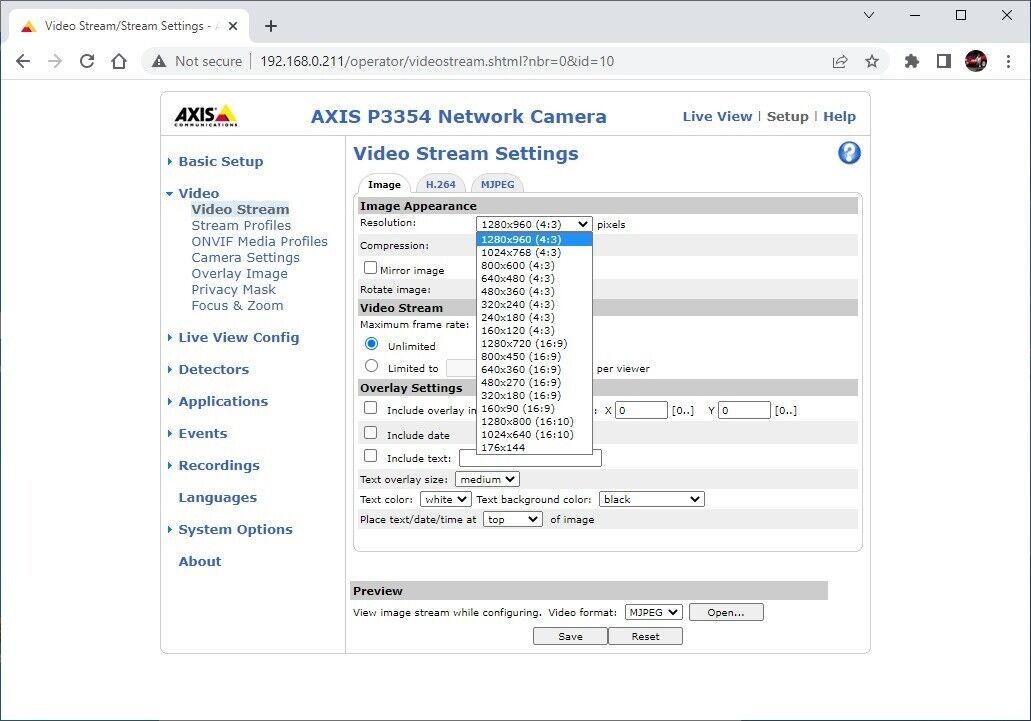This screenshot has height=721, width=1031.
Task: Check the Include date checkbox
Action: [x=370, y=433]
